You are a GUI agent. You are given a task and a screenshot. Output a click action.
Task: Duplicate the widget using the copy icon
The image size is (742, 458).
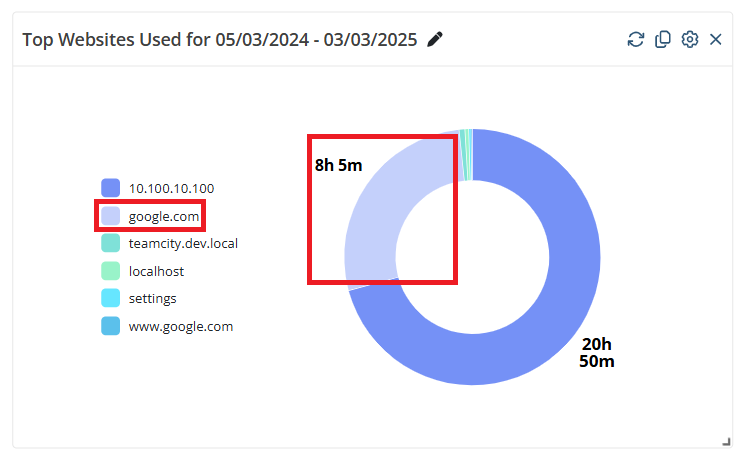click(x=662, y=39)
